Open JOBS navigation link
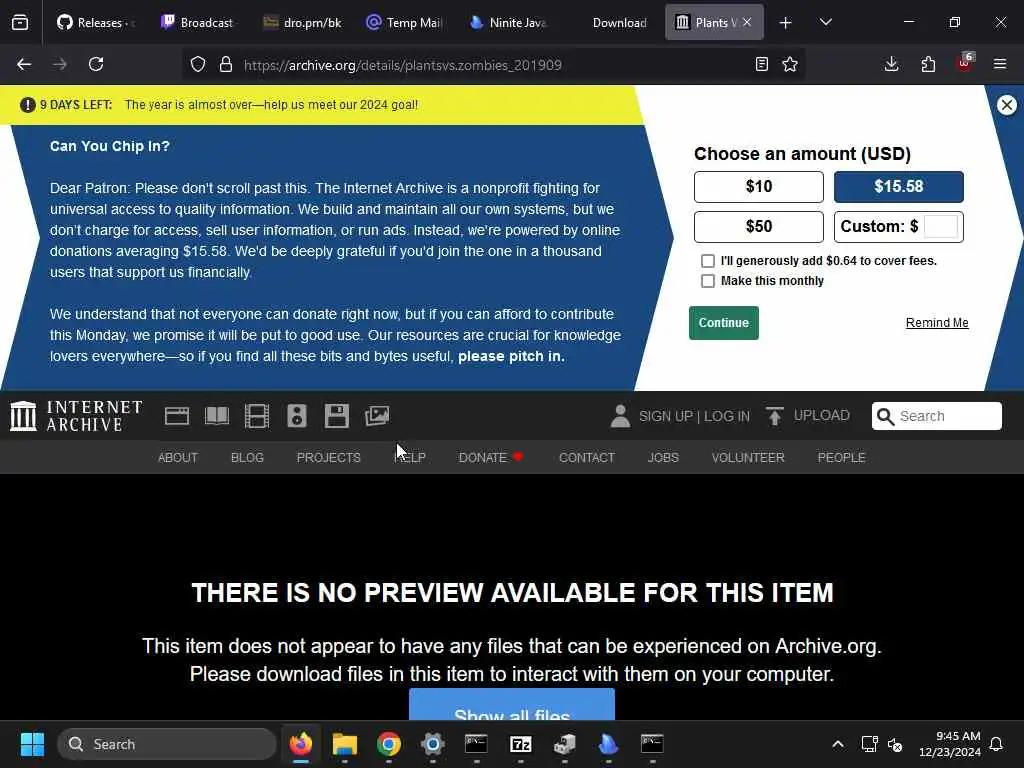 [x=663, y=458]
